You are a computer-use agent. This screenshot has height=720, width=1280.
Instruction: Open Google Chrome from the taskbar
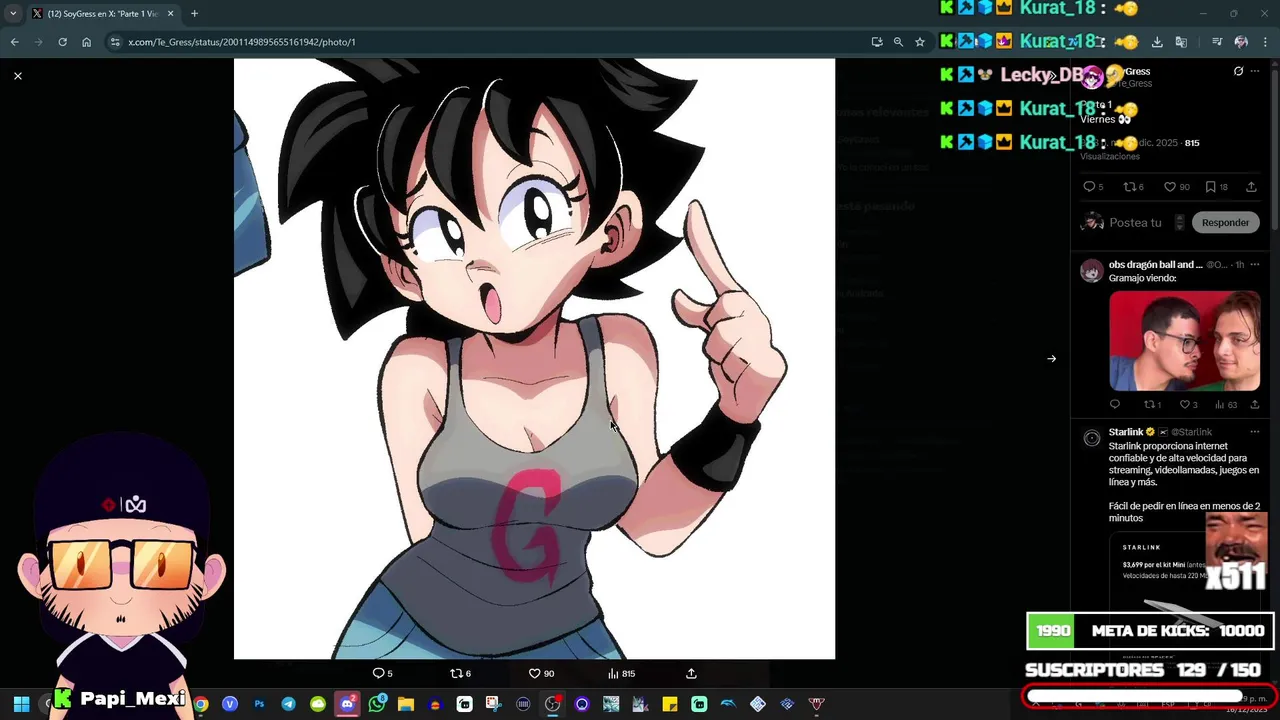click(201, 704)
